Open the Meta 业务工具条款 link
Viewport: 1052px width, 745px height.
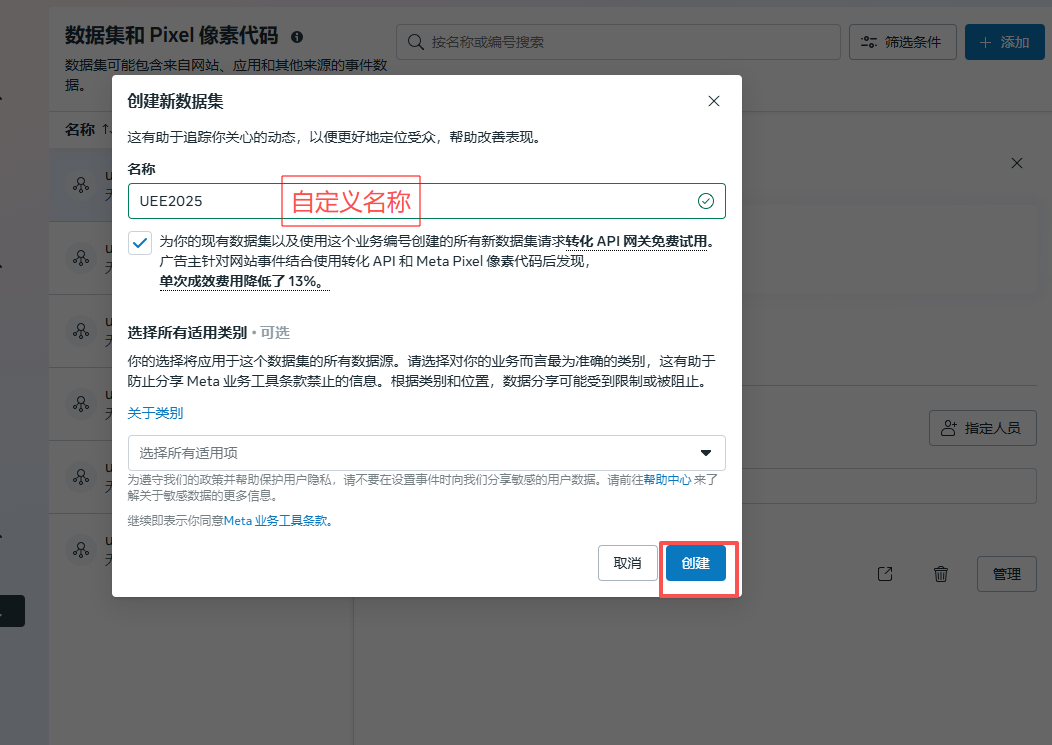[x=276, y=521]
